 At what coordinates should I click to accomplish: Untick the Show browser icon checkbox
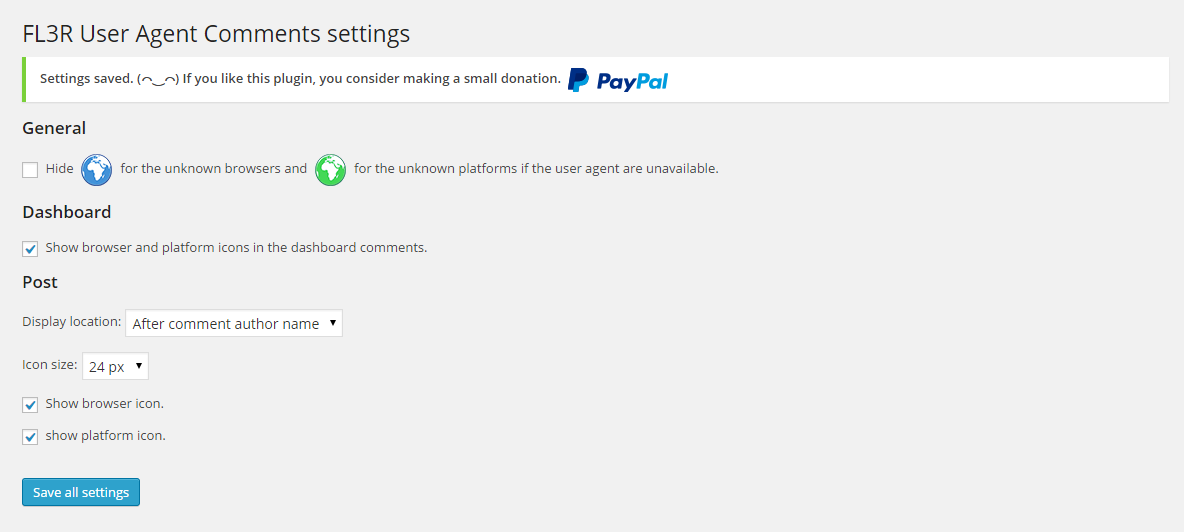pyautogui.click(x=30, y=405)
